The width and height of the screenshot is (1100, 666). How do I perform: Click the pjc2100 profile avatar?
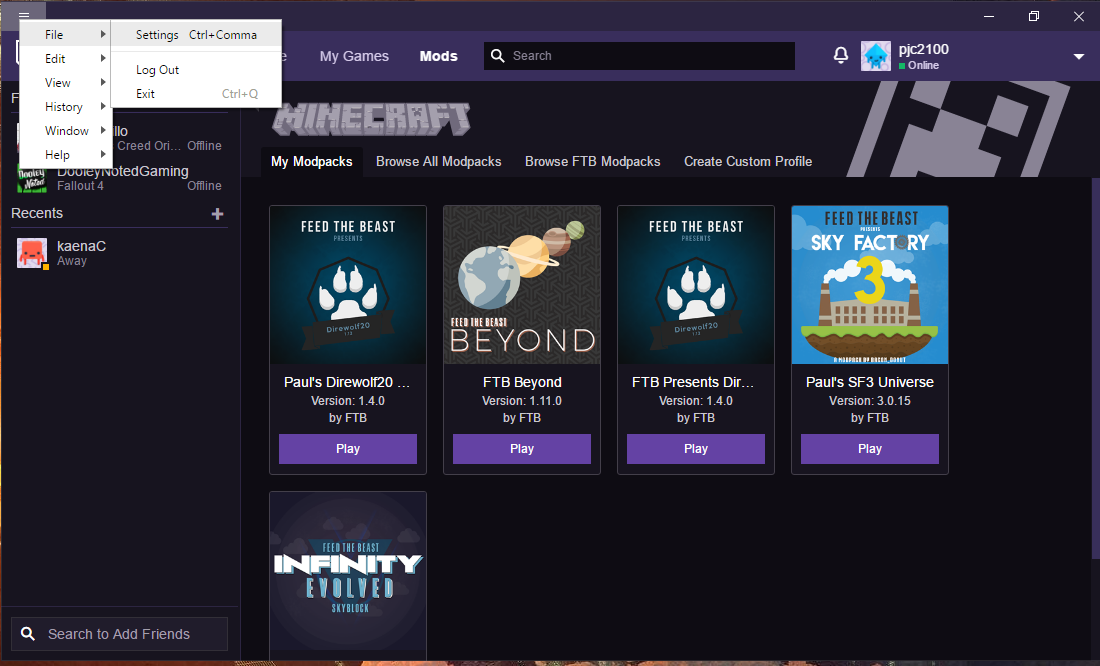(876, 56)
